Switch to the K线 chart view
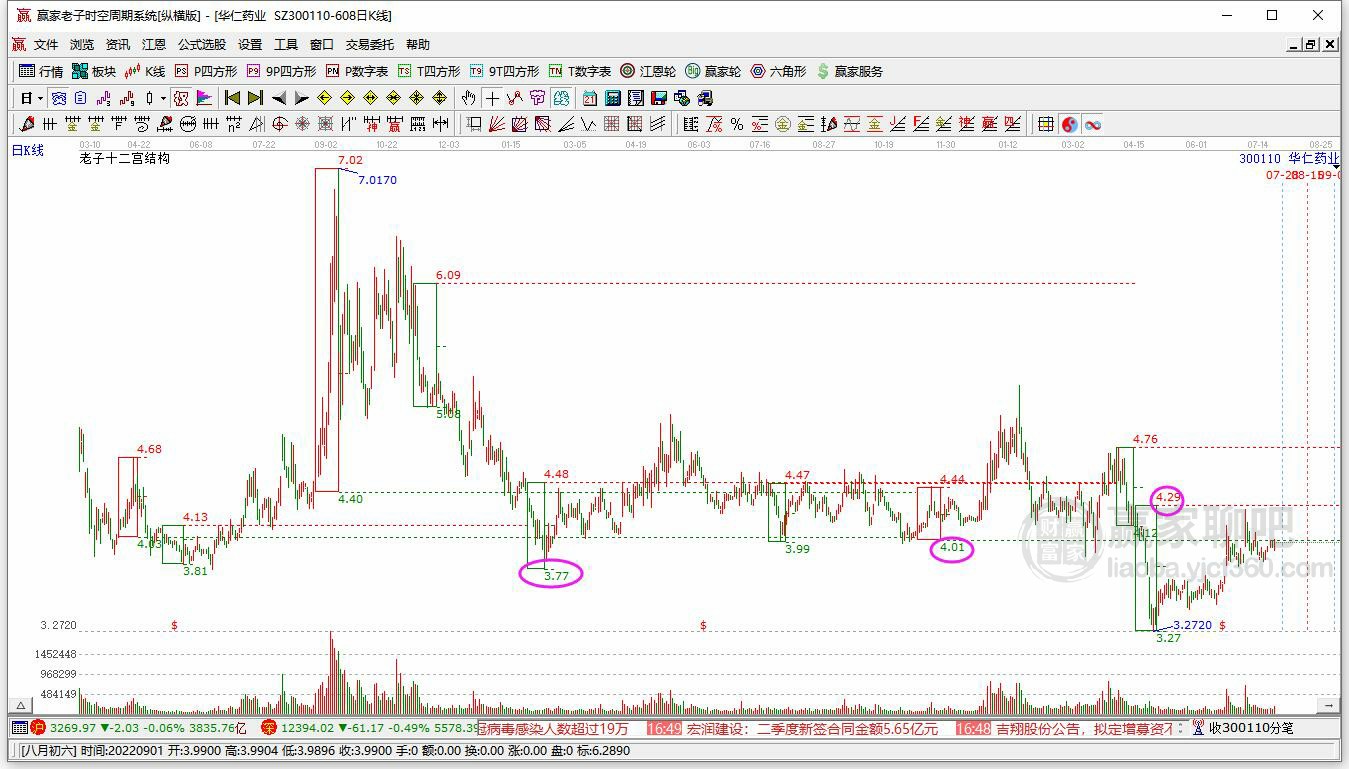Viewport: 1349px width, 769px height. point(144,71)
